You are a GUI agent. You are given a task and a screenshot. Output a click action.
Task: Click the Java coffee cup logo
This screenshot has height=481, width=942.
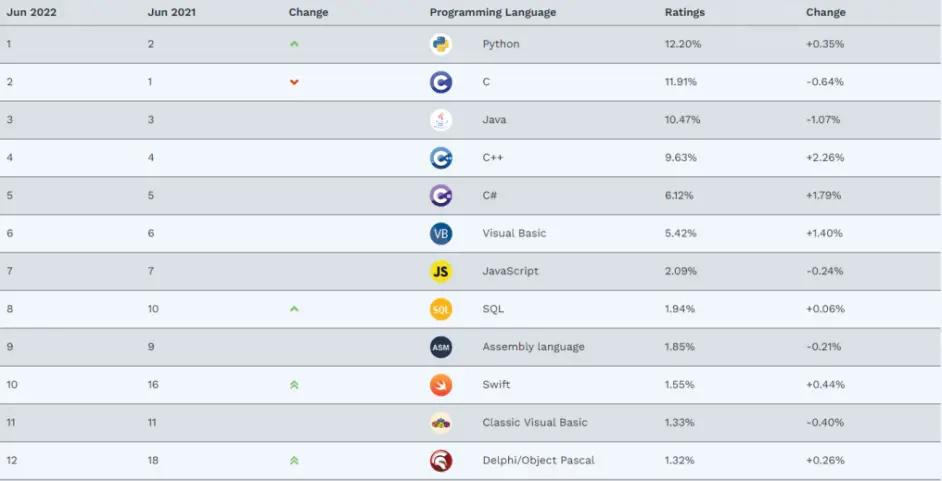(441, 120)
